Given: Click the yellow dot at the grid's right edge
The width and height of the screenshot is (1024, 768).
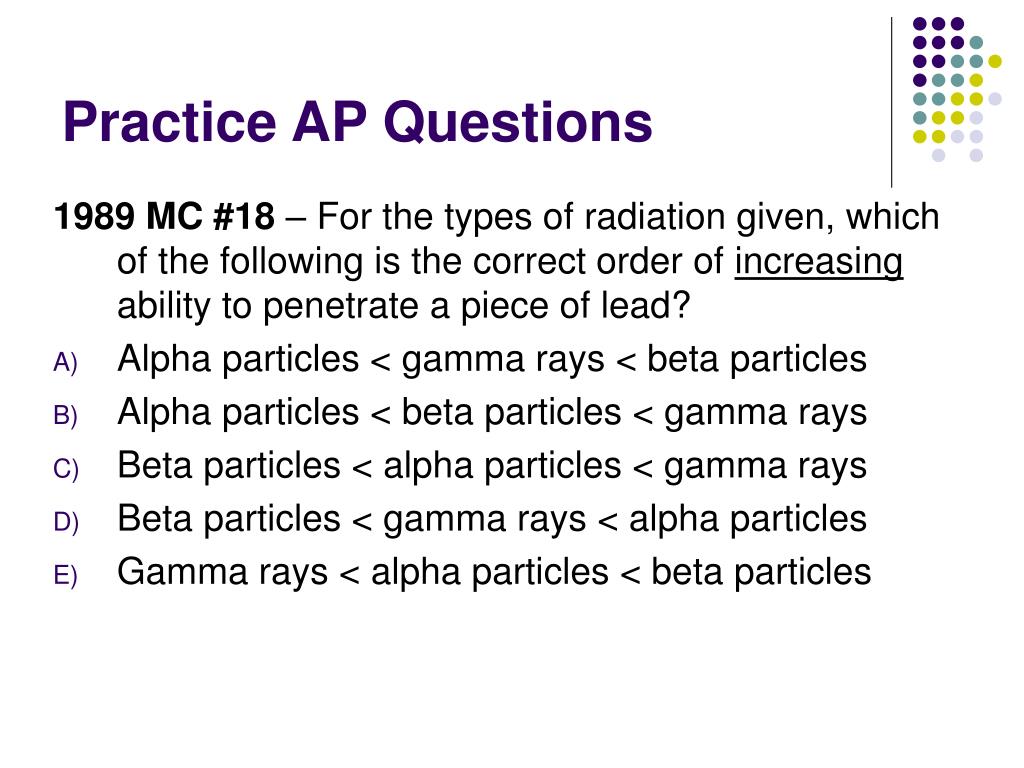Looking at the screenshot, I should pos(995,61).
